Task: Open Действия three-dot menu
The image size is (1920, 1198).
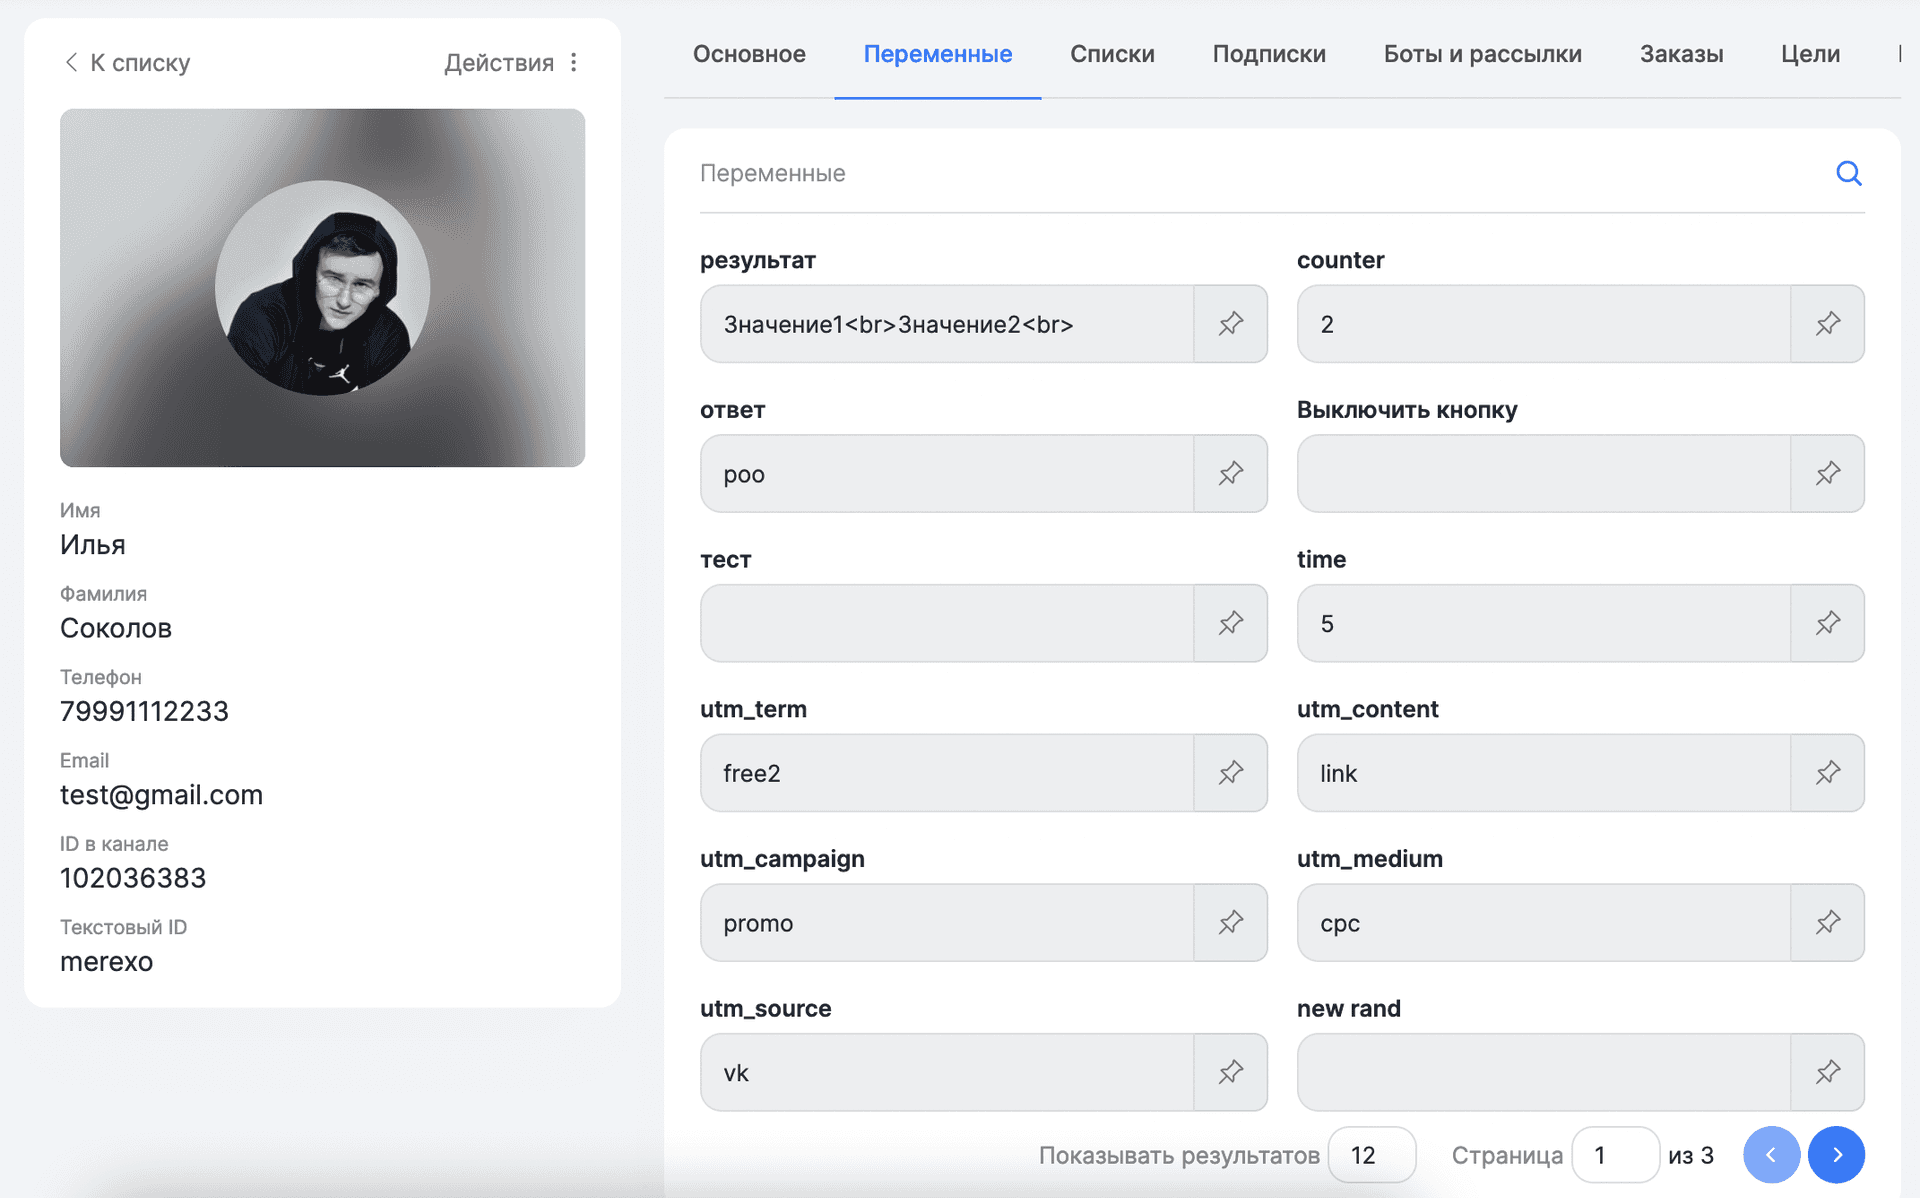Action: (x=574, y=63)
